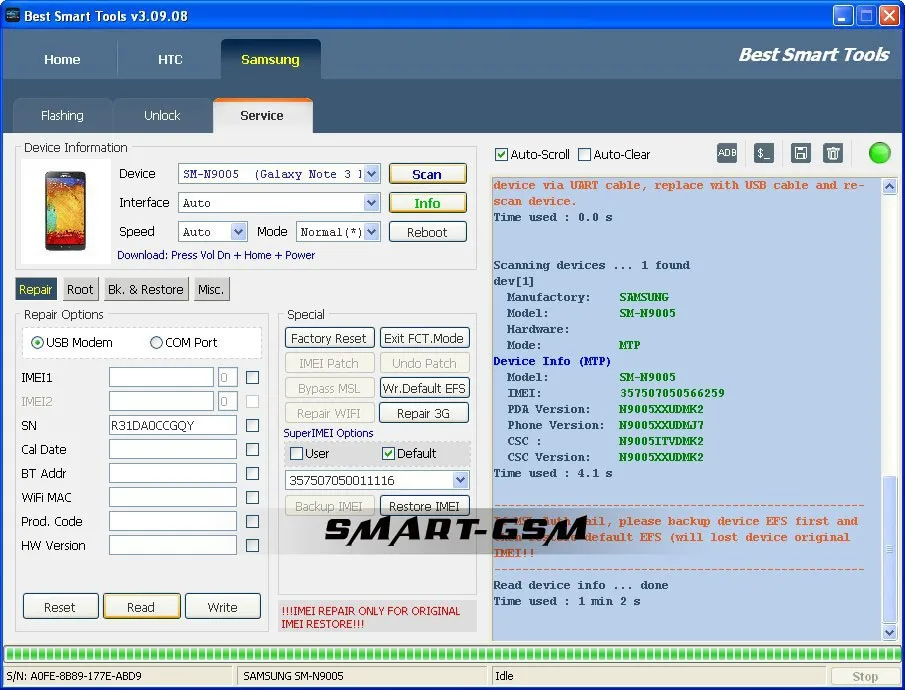Click the Factory Reset button
905x690 pixels.
tap(329, 338)
